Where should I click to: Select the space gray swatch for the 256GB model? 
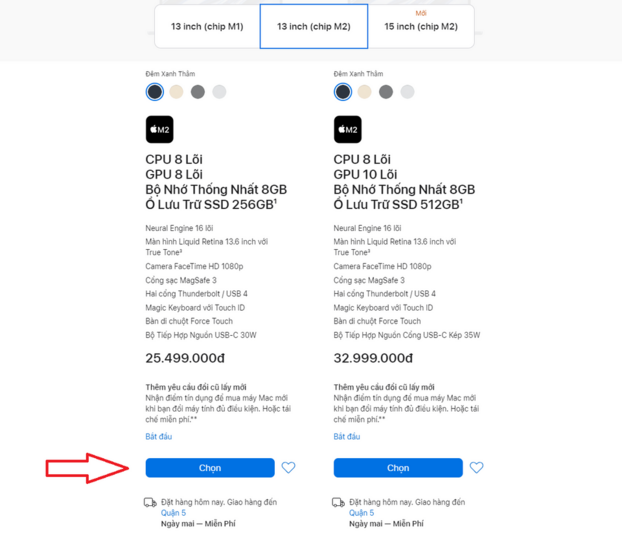coord(198,92)
